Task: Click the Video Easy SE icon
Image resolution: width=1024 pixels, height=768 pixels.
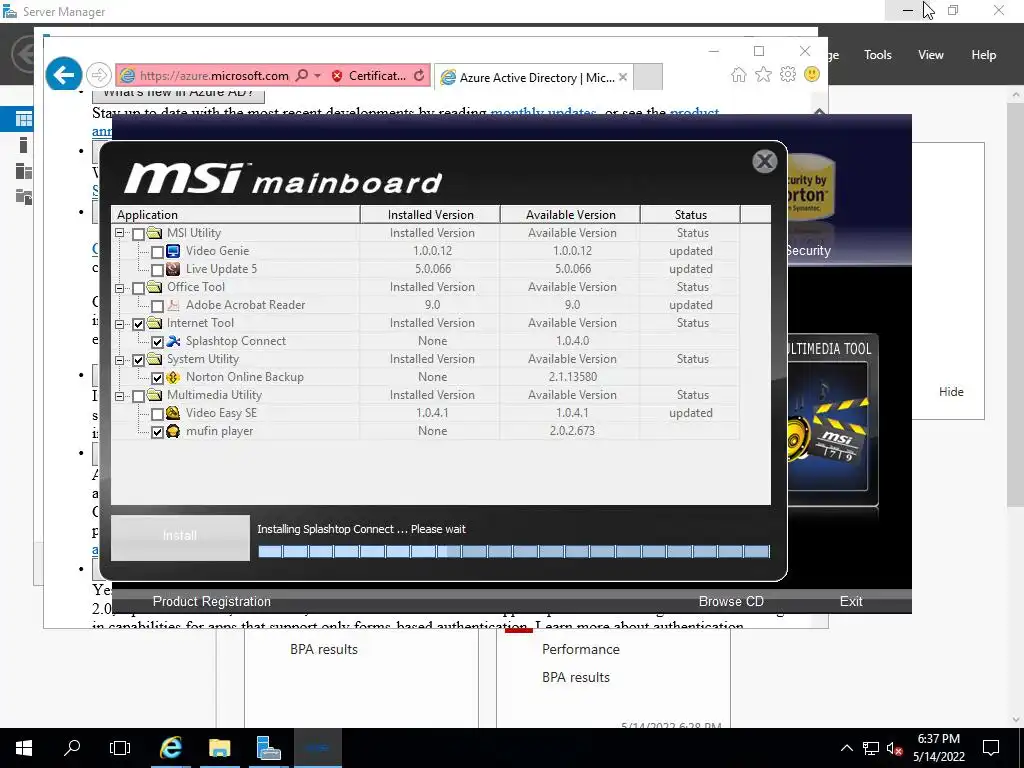Action: coord(173,413)
